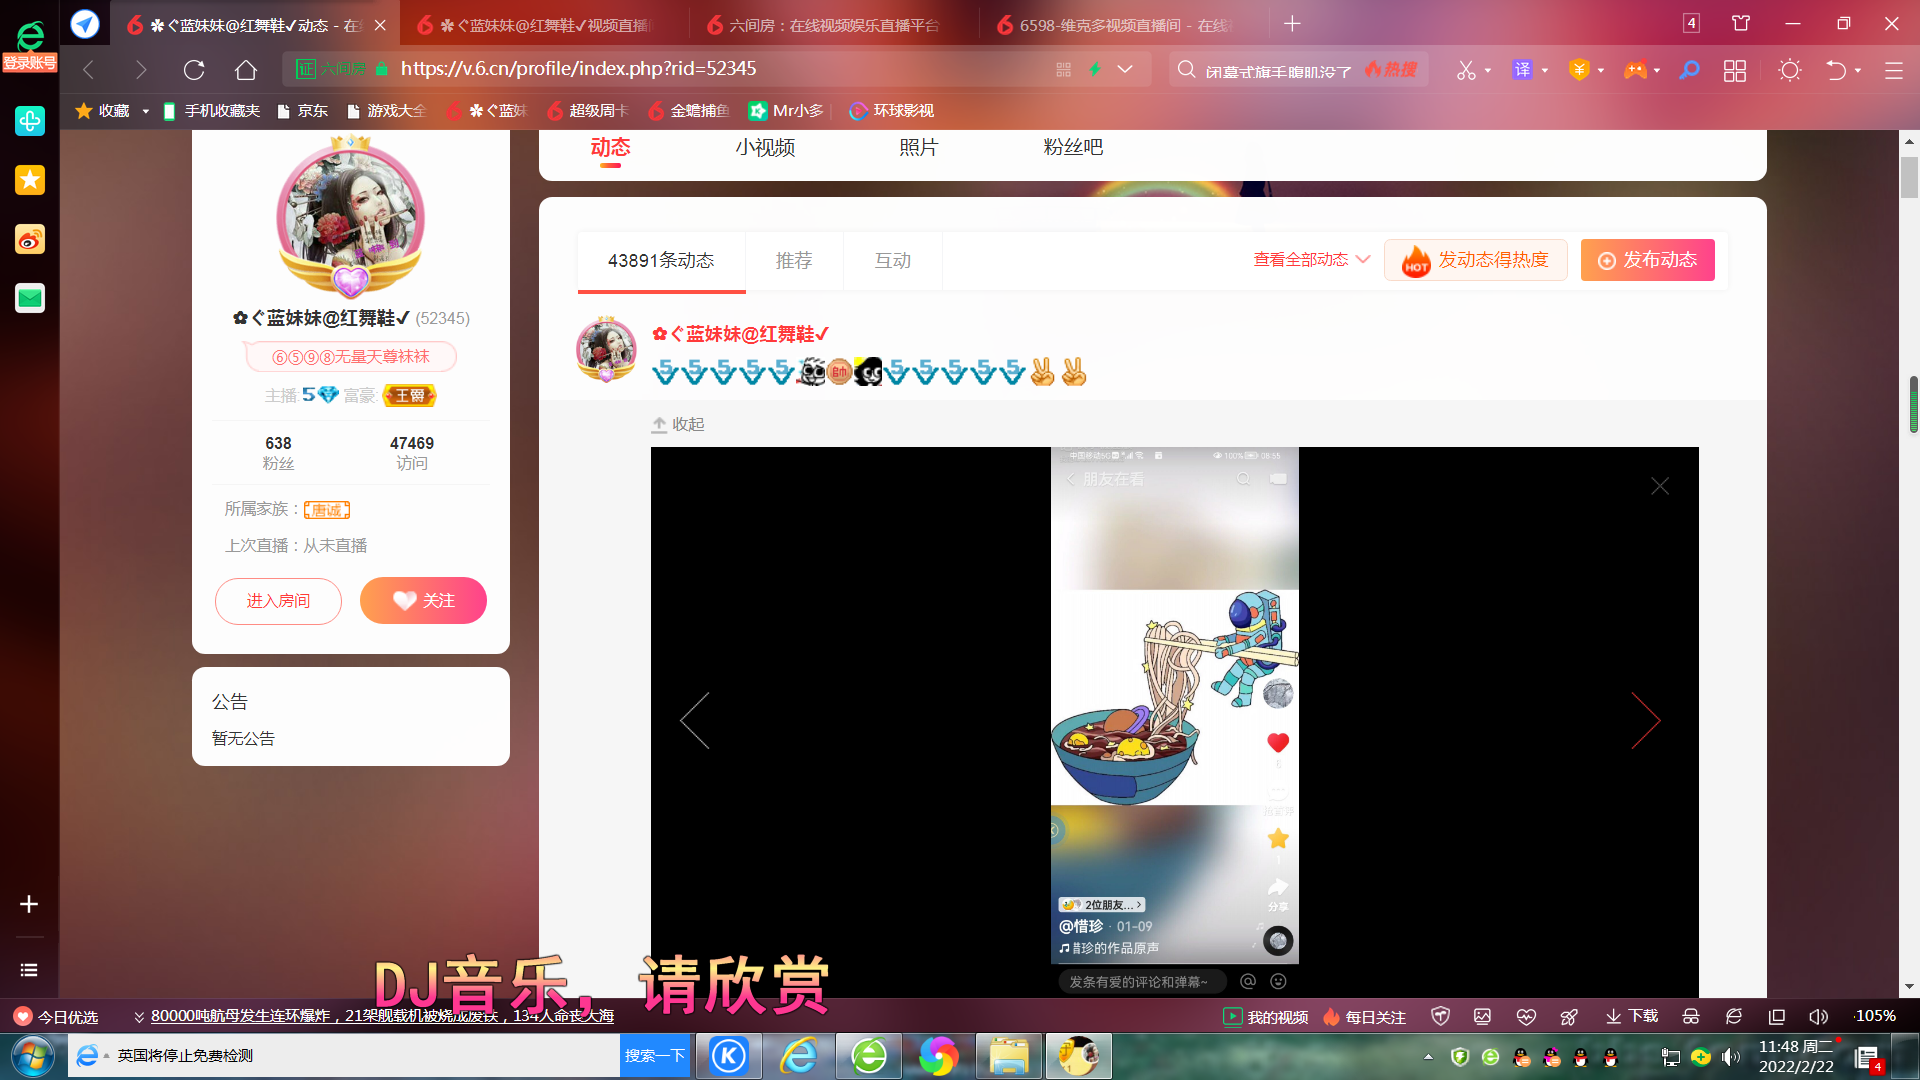The width and height of the screenshot is (1920, 1080).
Task: Switch to the 六间房 browser tab
Action: click(x=833, y=24)
